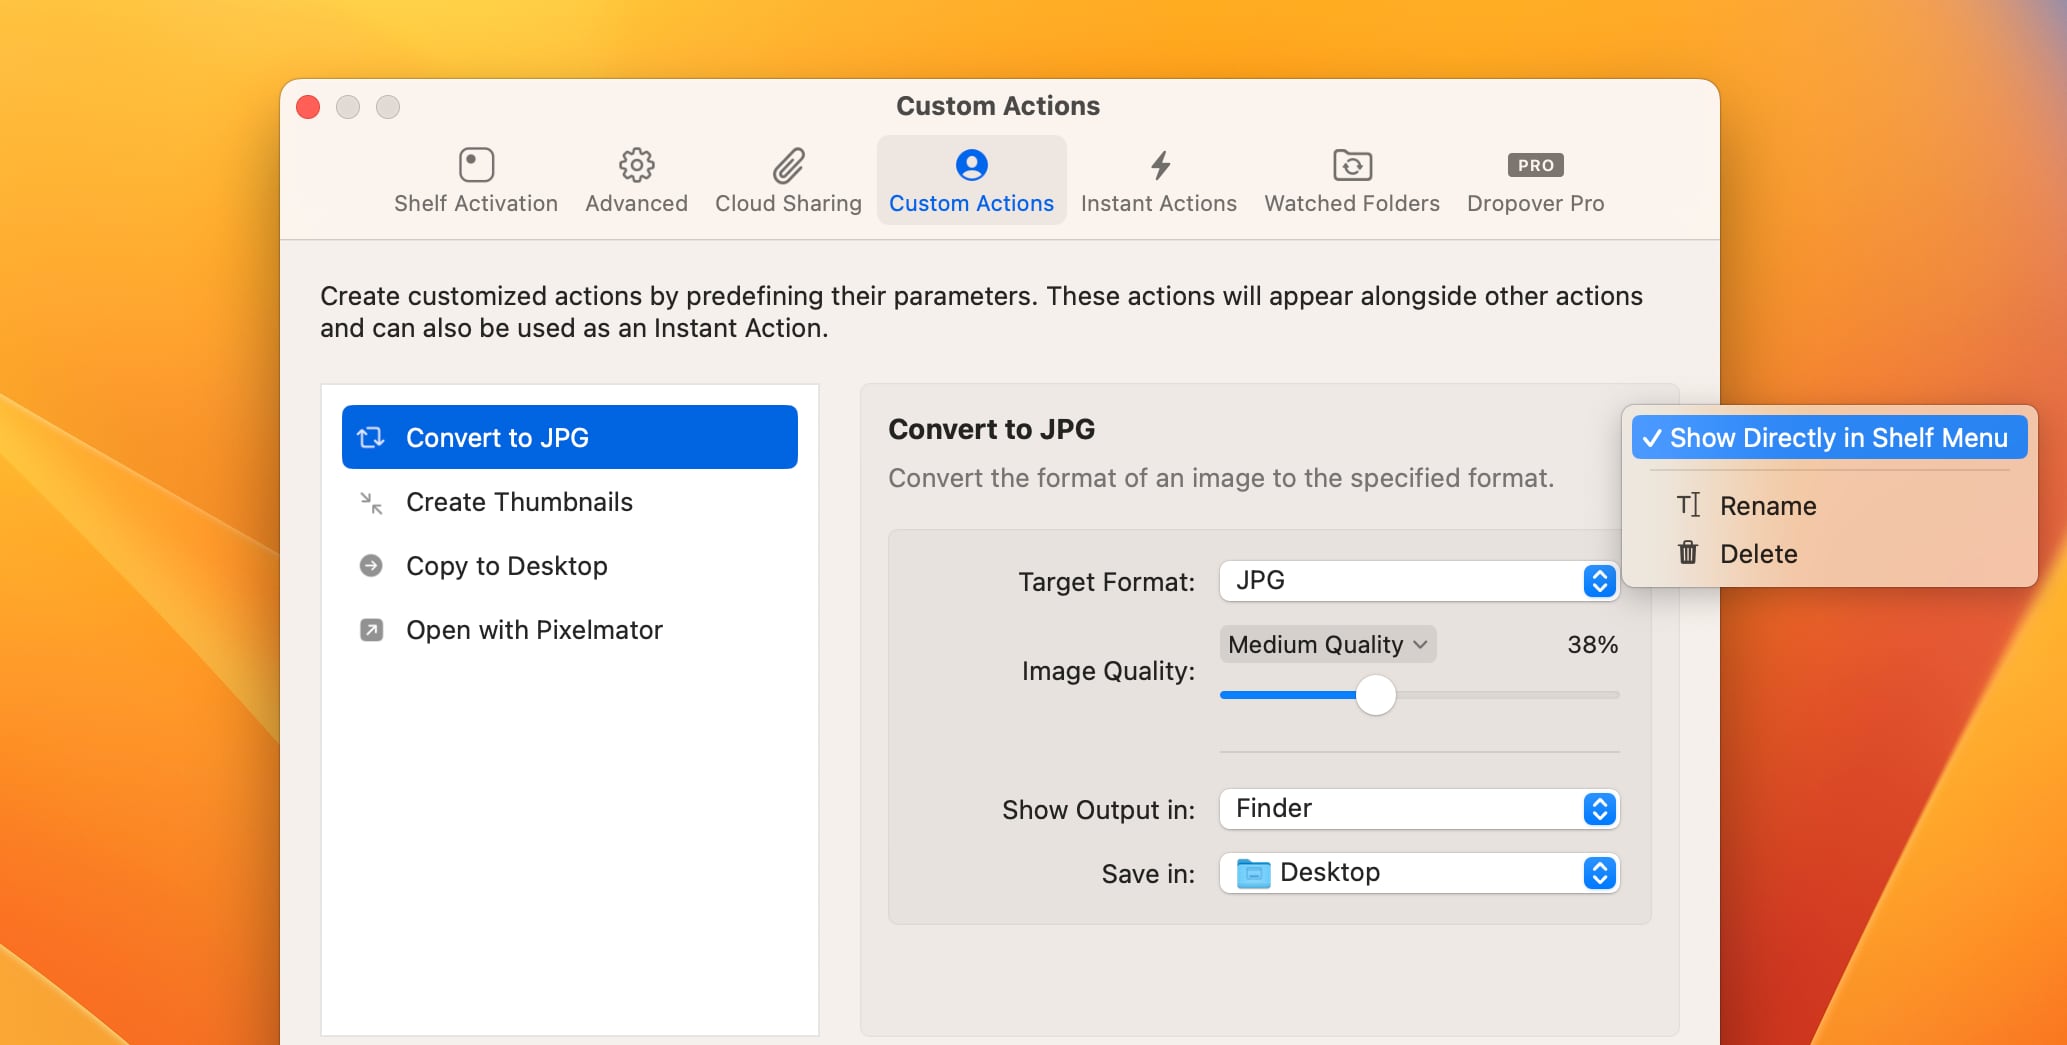Switch to the Custom Actions tab
The height and width of the screenshot is (1045, 2067).
(x=971, y=181)
